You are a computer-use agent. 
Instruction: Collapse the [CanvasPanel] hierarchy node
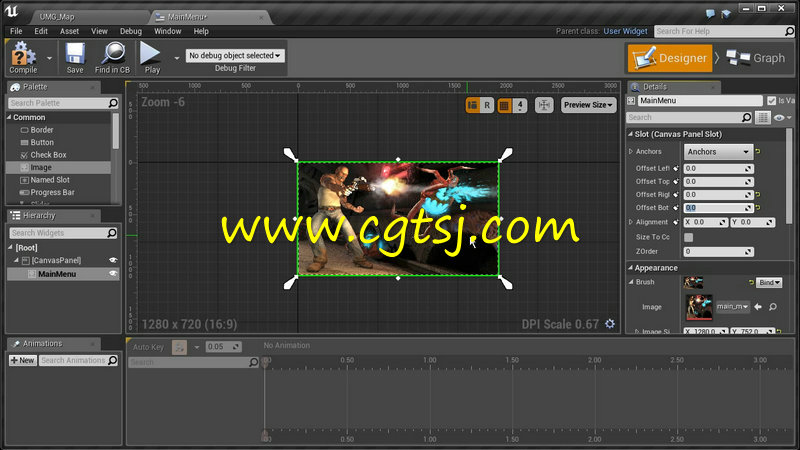tap(16, 260)
